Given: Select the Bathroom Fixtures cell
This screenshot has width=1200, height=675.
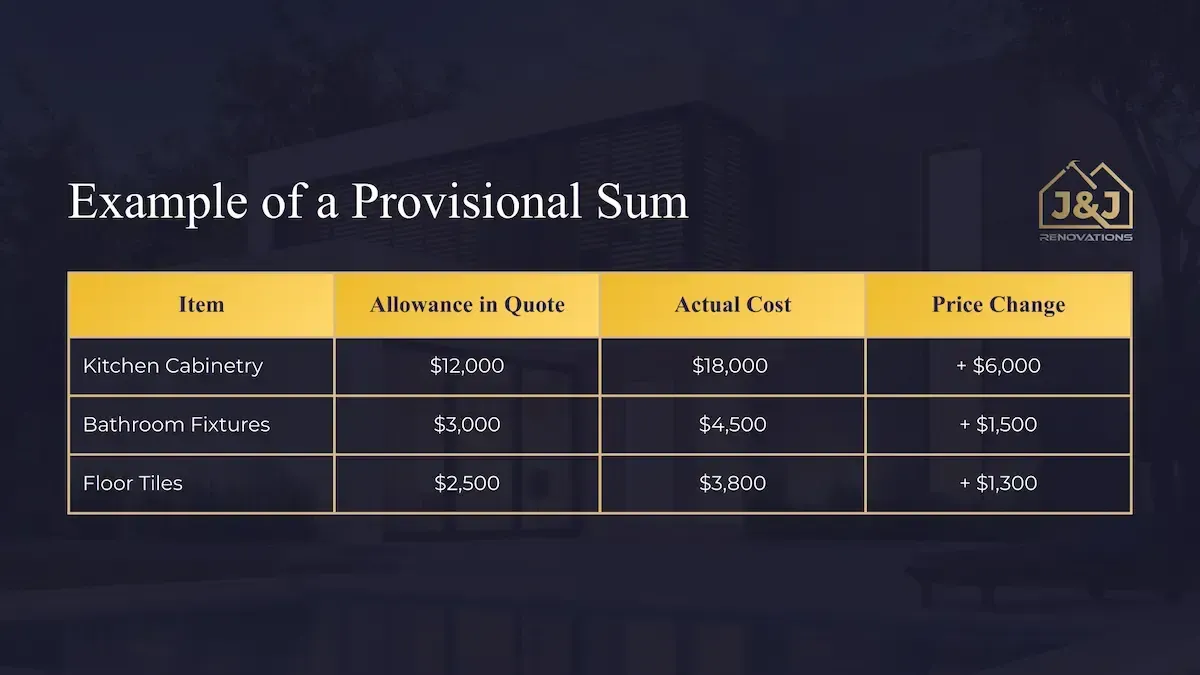Looking at the screenshot, I should pos(176,424).
